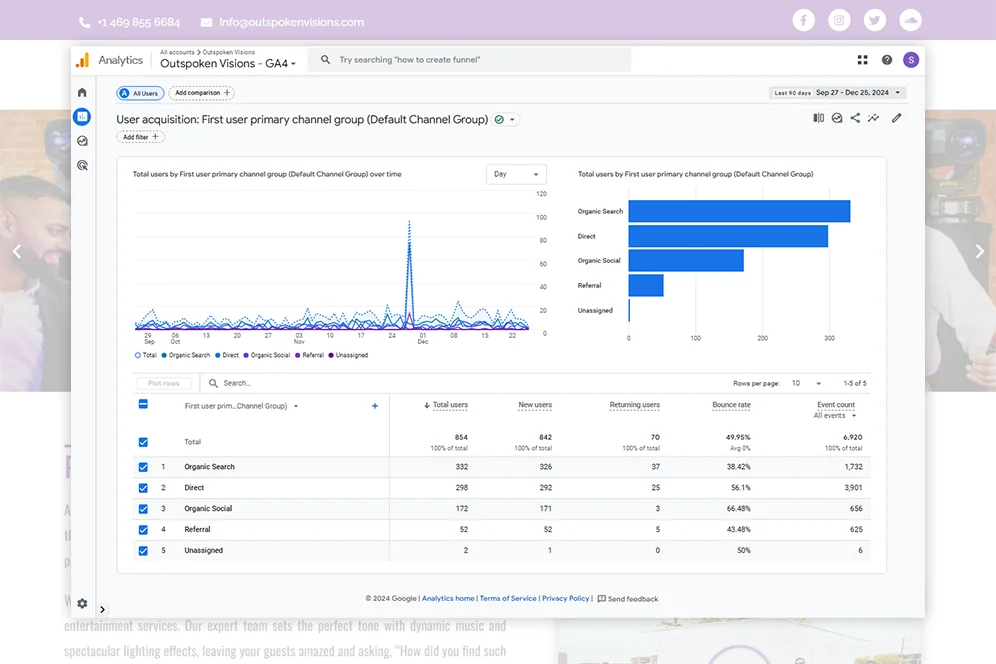Uncheck the Organic Social row checkbox

click(143, 509)
